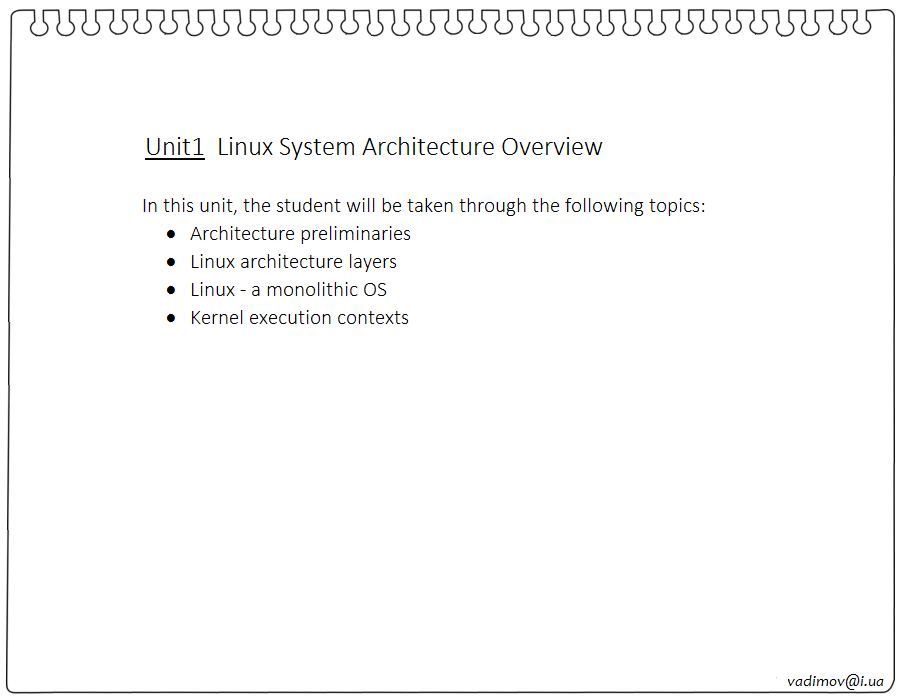
Task: Open the vadimov@i.ua email address
Action: [x=835, y=681]
